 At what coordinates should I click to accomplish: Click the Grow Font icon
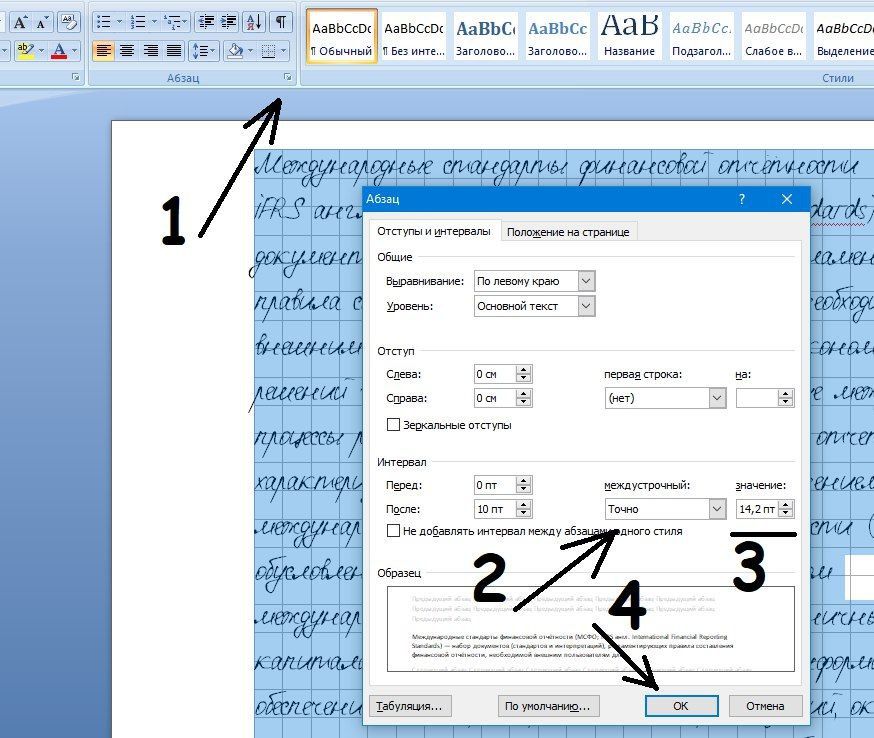pyautogui.click(x=21, y=22)
